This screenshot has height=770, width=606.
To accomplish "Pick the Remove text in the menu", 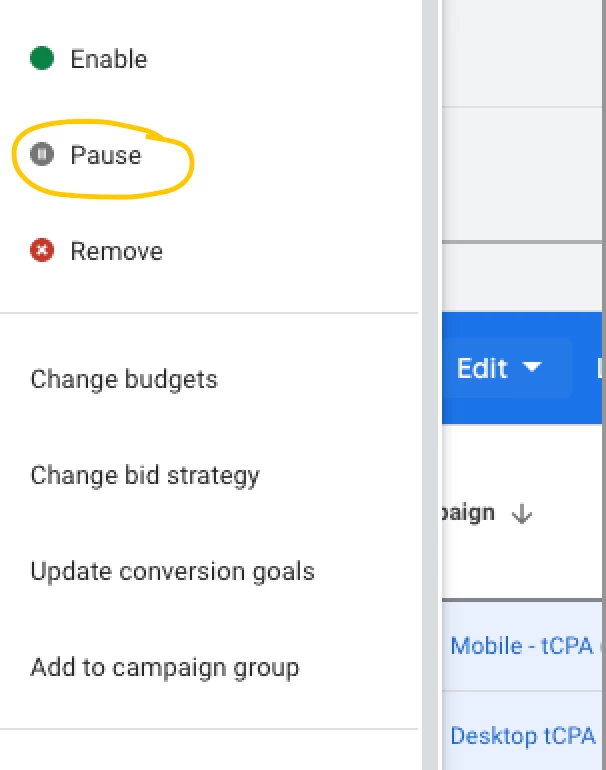I will click(x=116, y=251).
